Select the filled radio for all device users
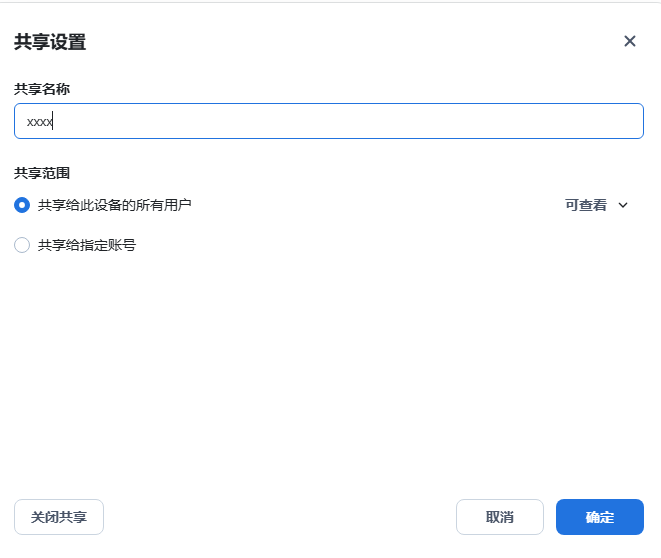Viewport: 661px width, 558px height. (x=22, y=205)
